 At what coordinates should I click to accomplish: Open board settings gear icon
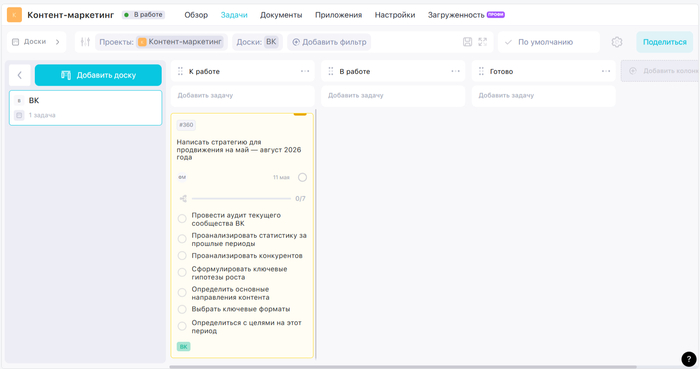pyautogui.click(x=617, y=42)
